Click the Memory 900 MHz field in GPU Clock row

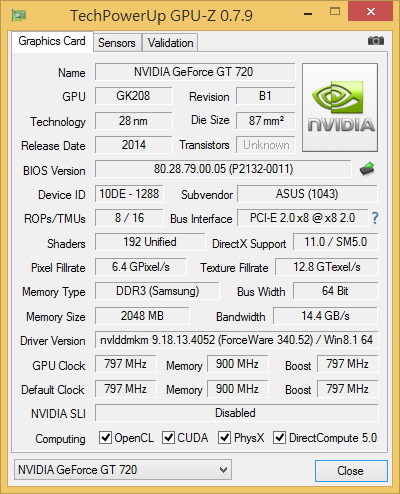point(238,364)
